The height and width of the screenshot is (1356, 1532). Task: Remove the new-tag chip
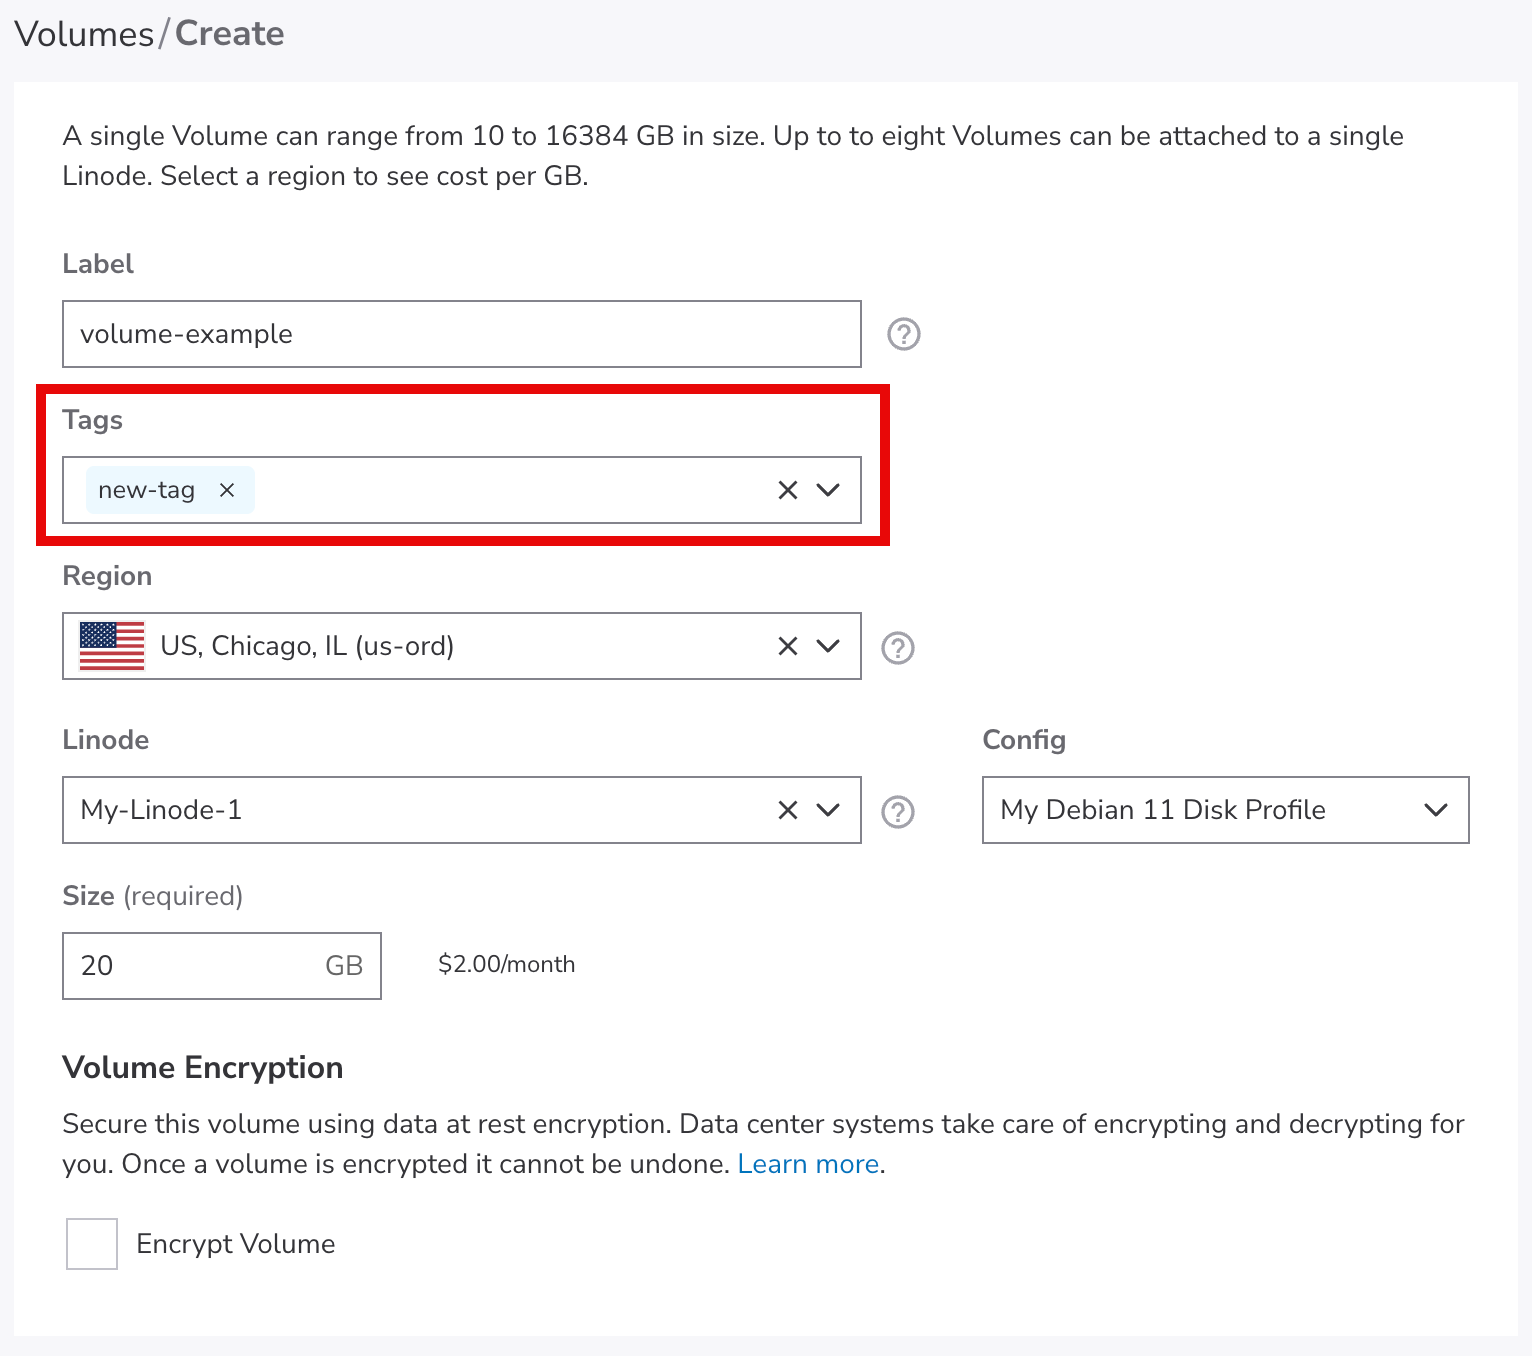pyautogui.click(x=227, y=490)
